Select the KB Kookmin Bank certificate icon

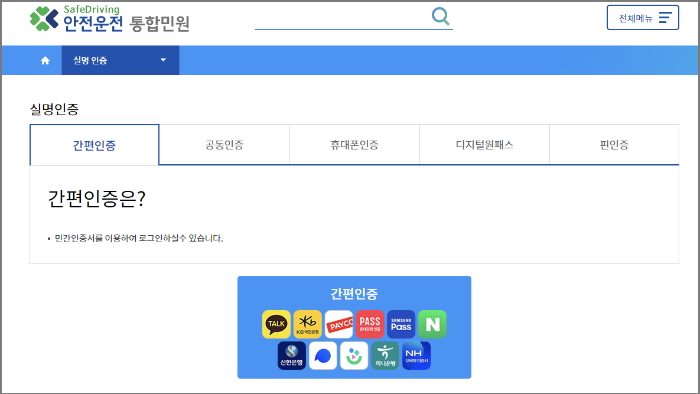pos(308,324)
